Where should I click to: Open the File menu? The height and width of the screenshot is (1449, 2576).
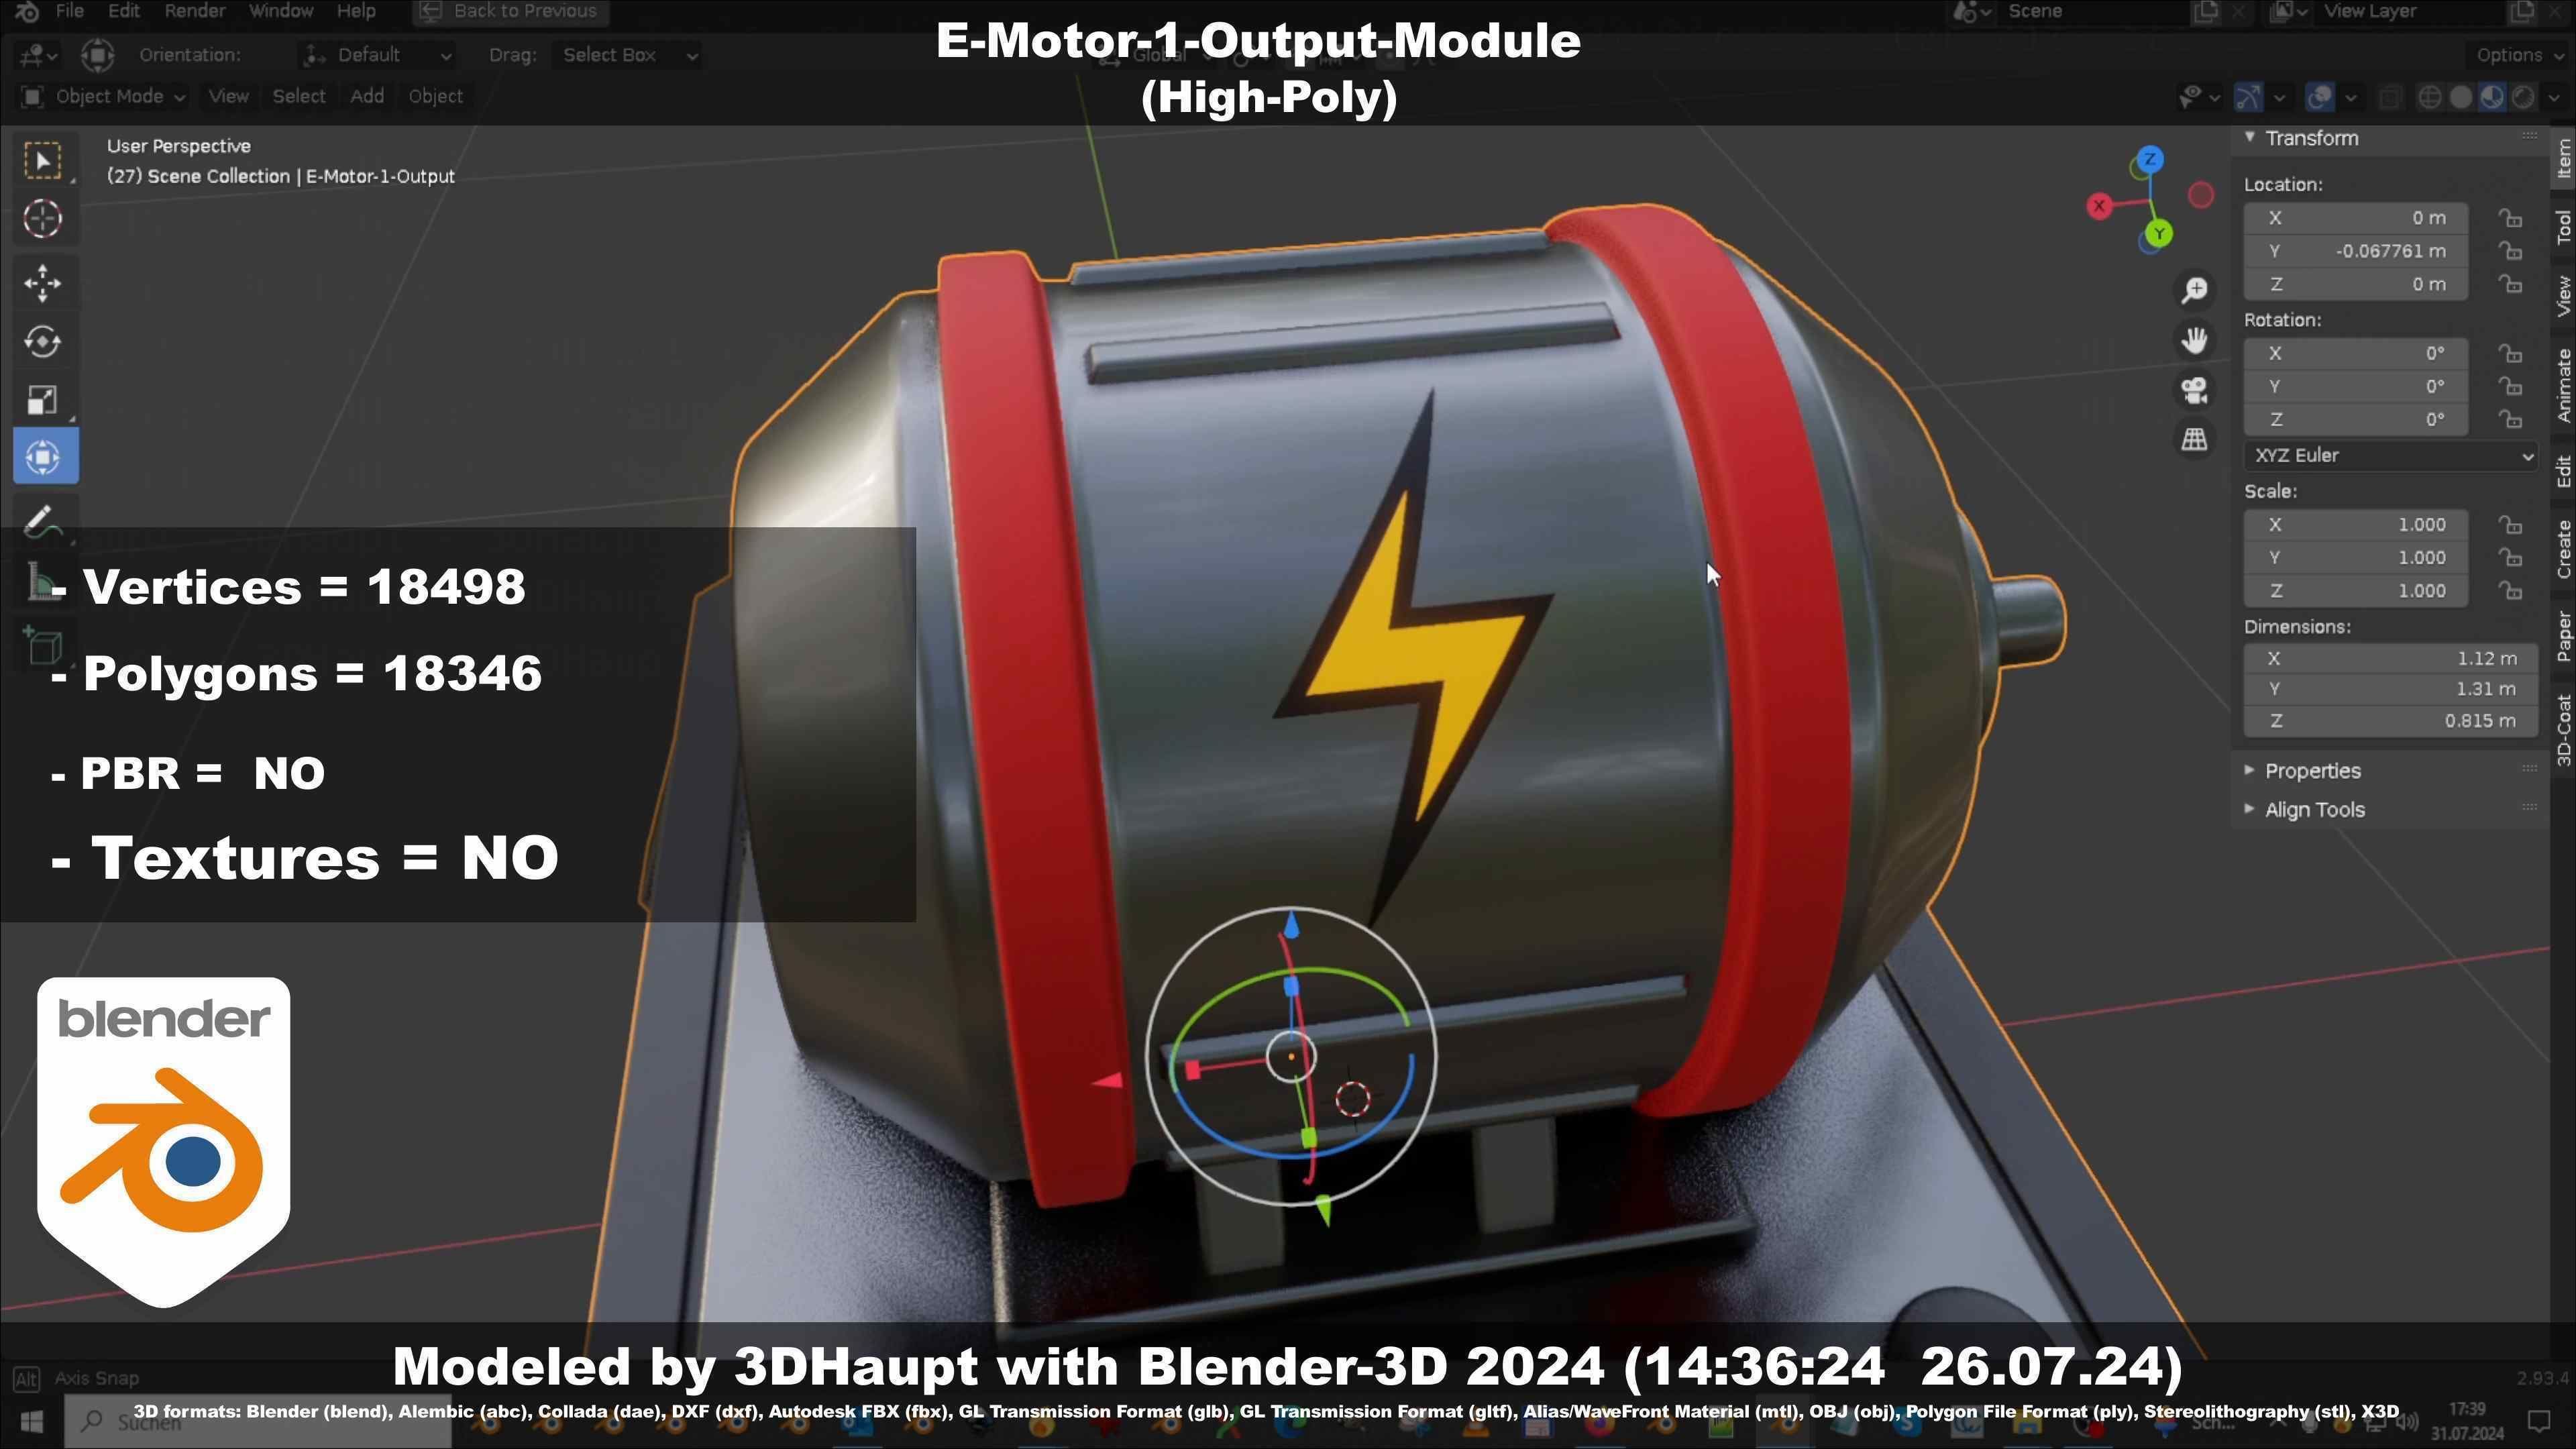pos(69,11)
